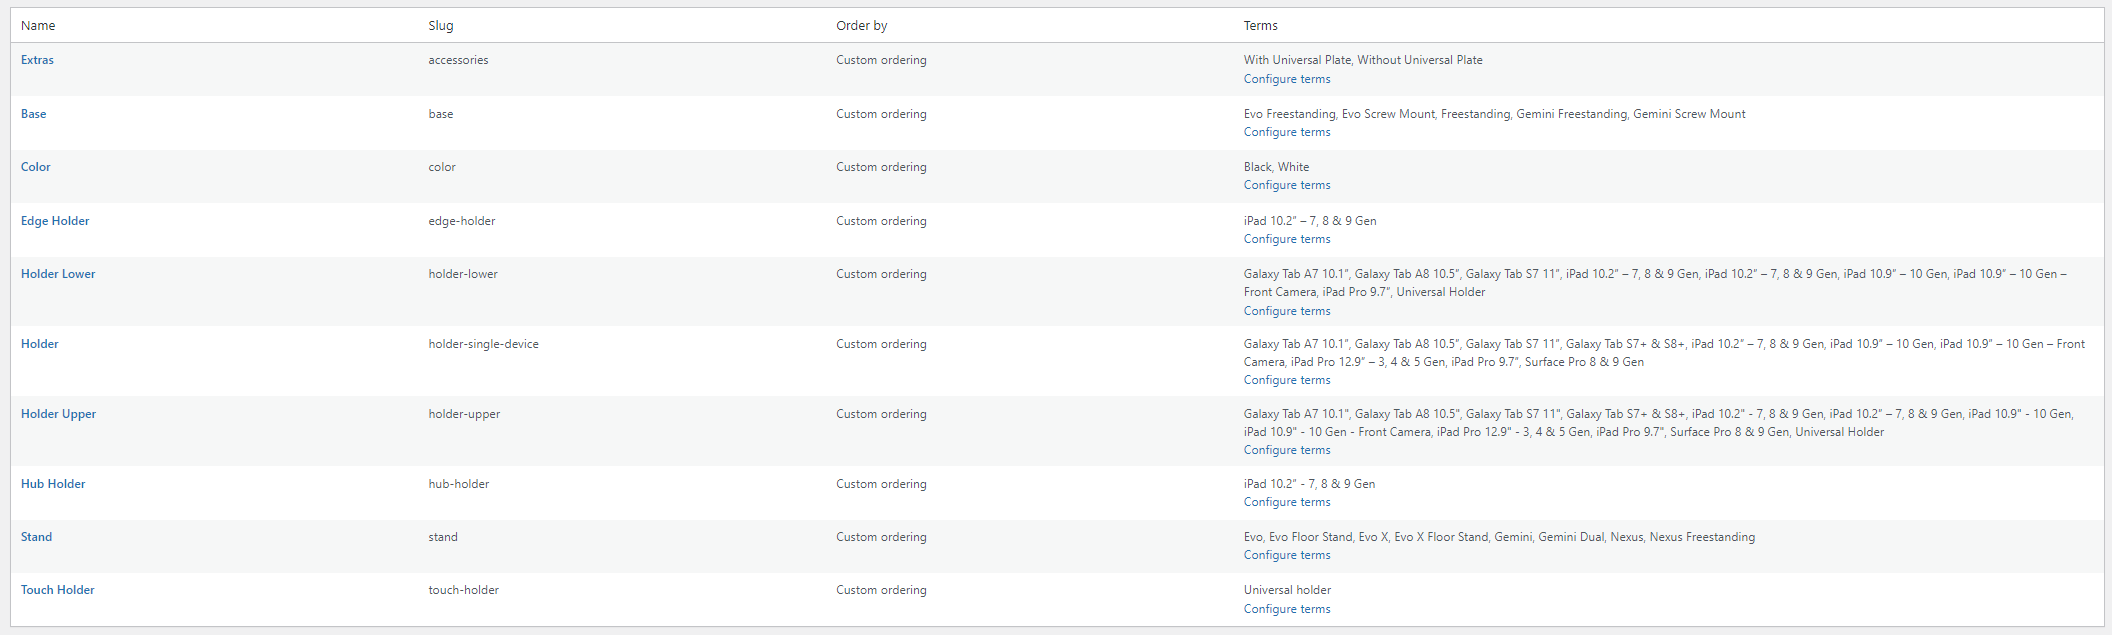Click 'Custom ordering' in the Holder Lower row

[881, 274]
